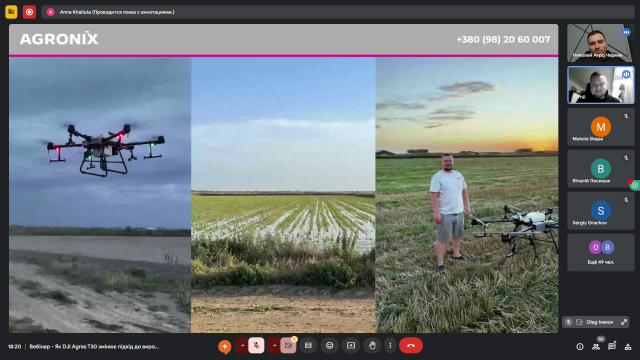Viewport: 640px width, 360px height.
Task: Open the chat with everyone icon
Action: pyautogui.click(x=612, y=347)
